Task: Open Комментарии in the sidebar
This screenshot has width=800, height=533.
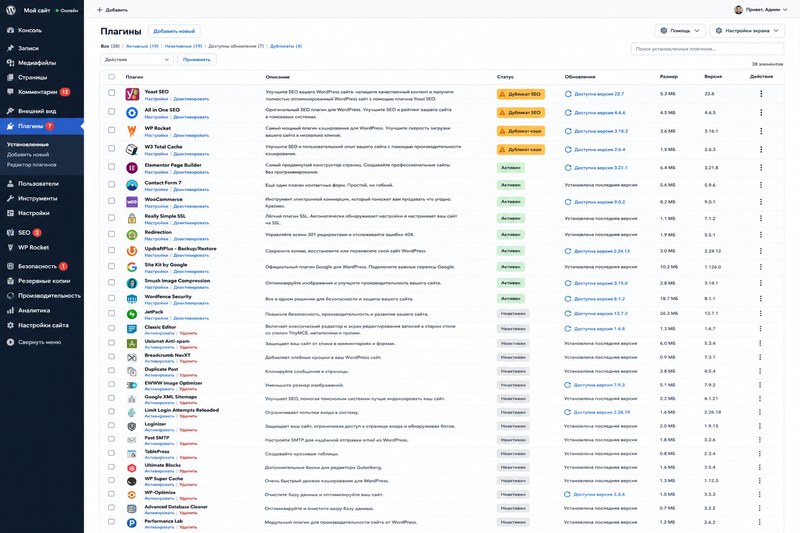Action: [38, 92]
